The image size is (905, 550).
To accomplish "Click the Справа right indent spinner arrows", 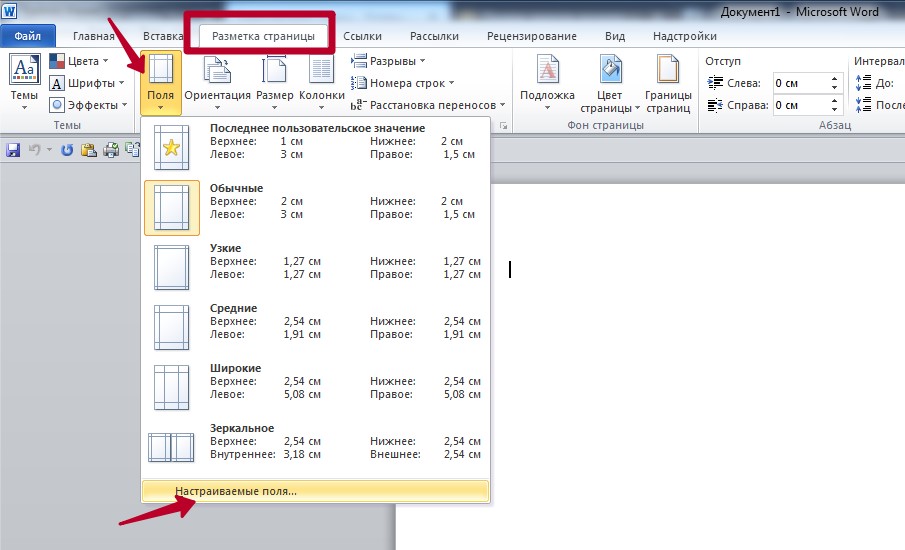I will (835, 105).
